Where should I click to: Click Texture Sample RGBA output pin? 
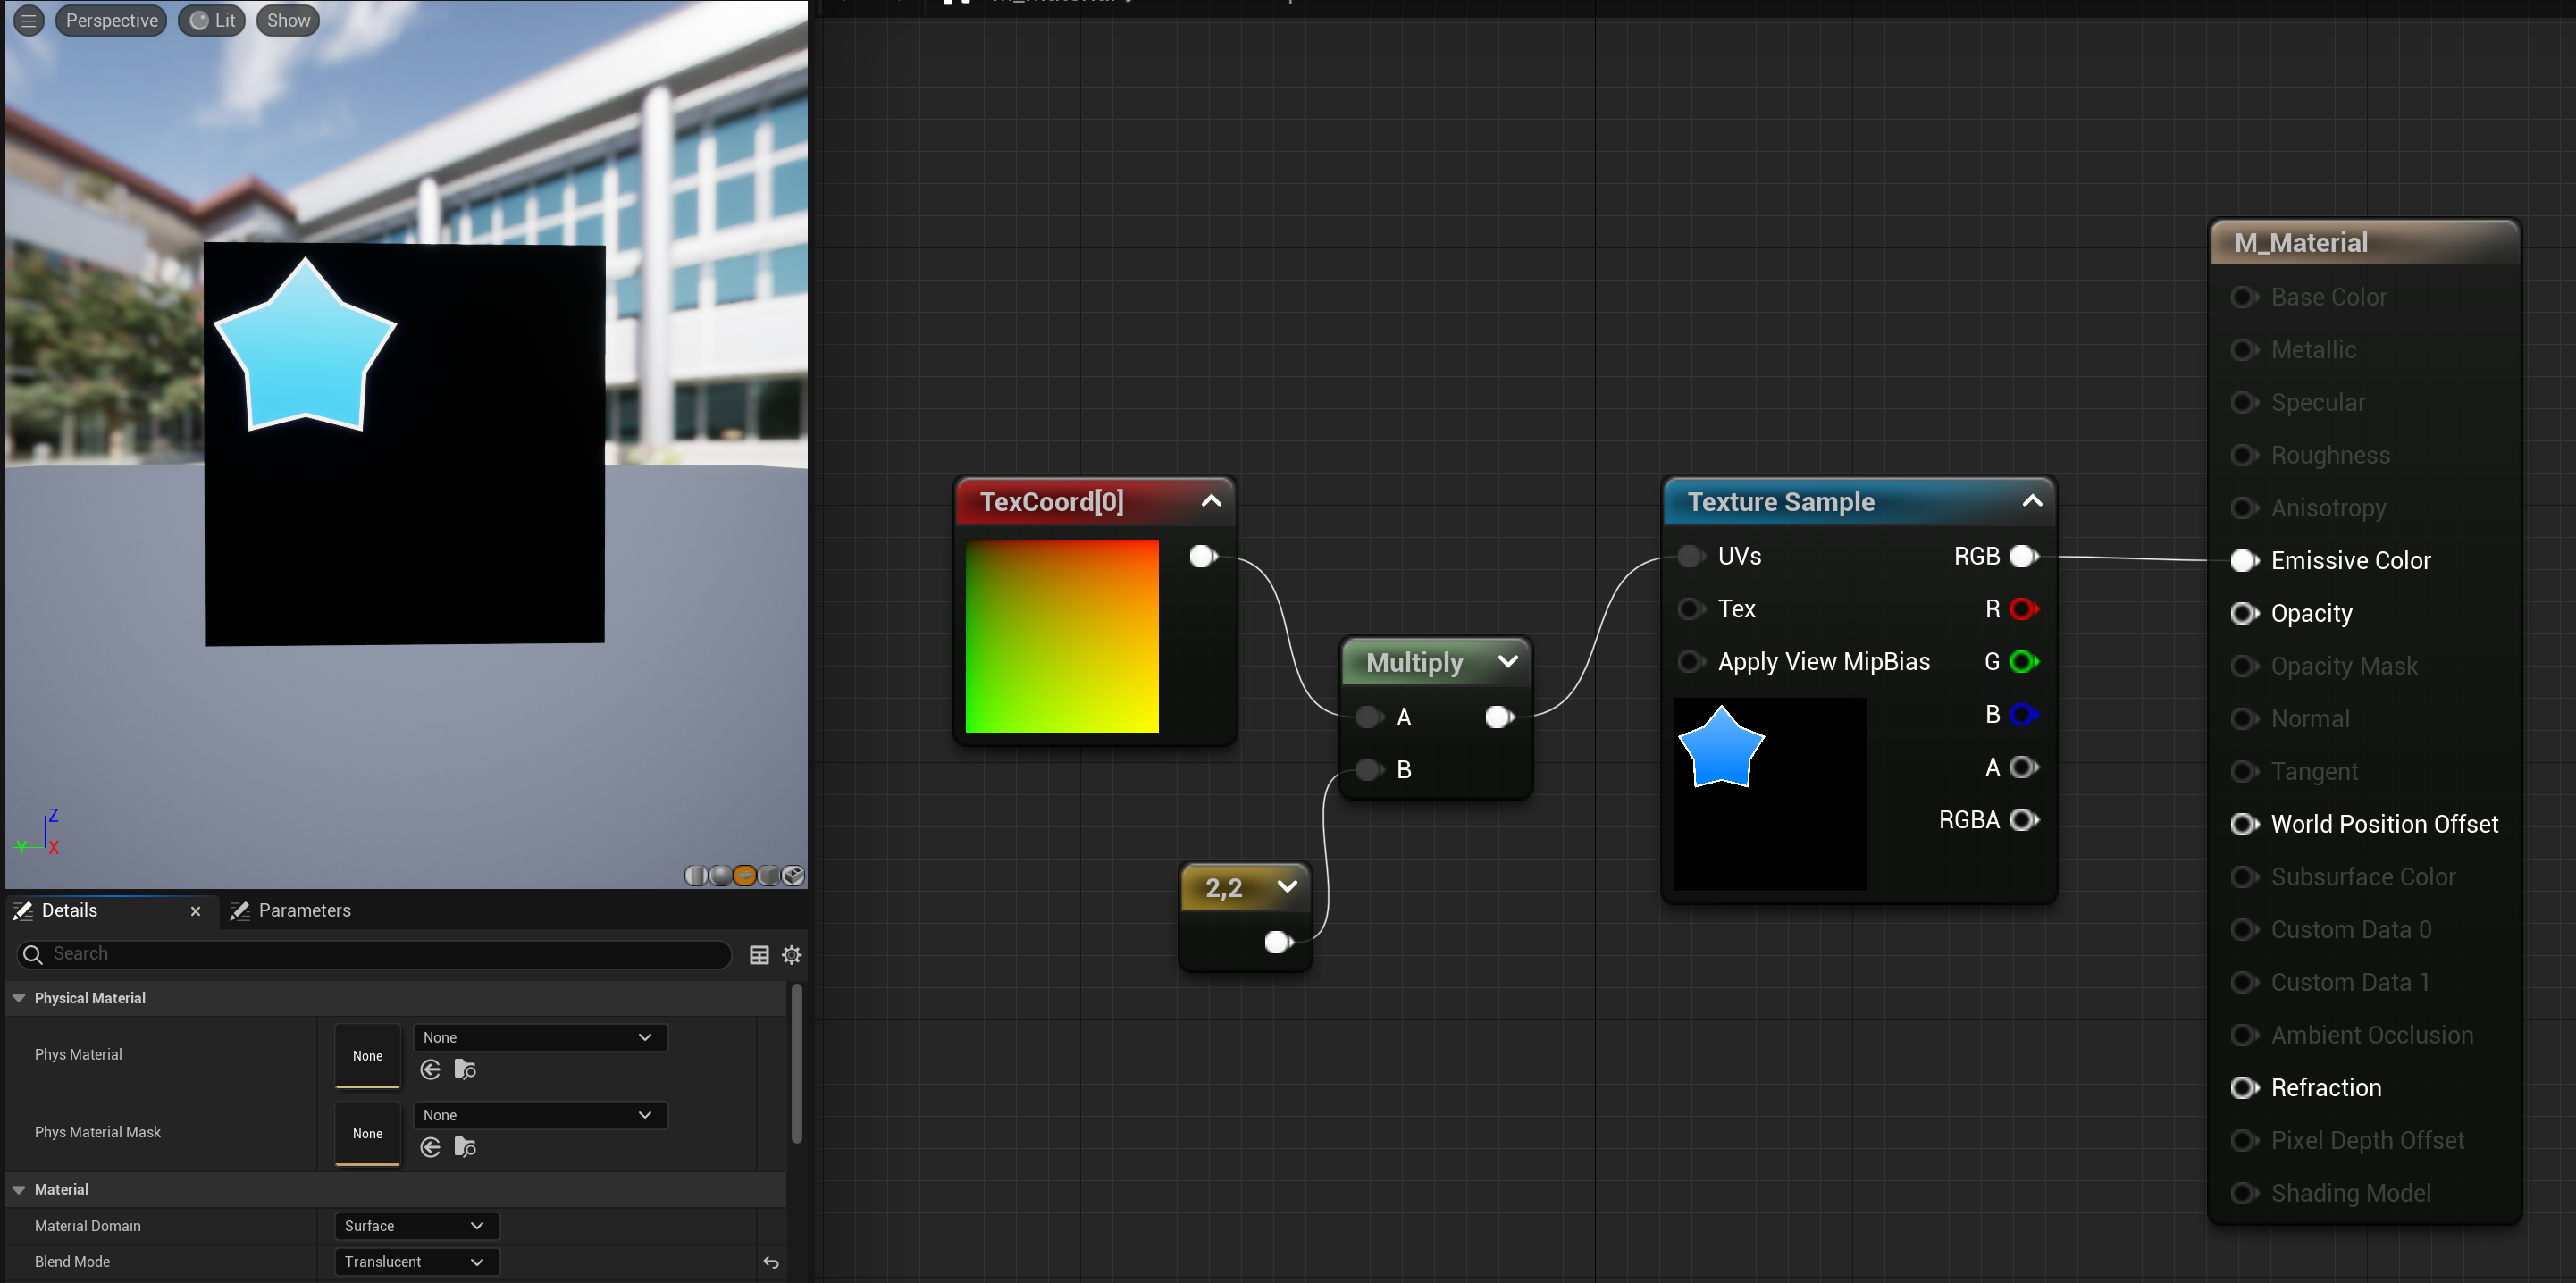pyautogui.click(x=2023, y=820)
